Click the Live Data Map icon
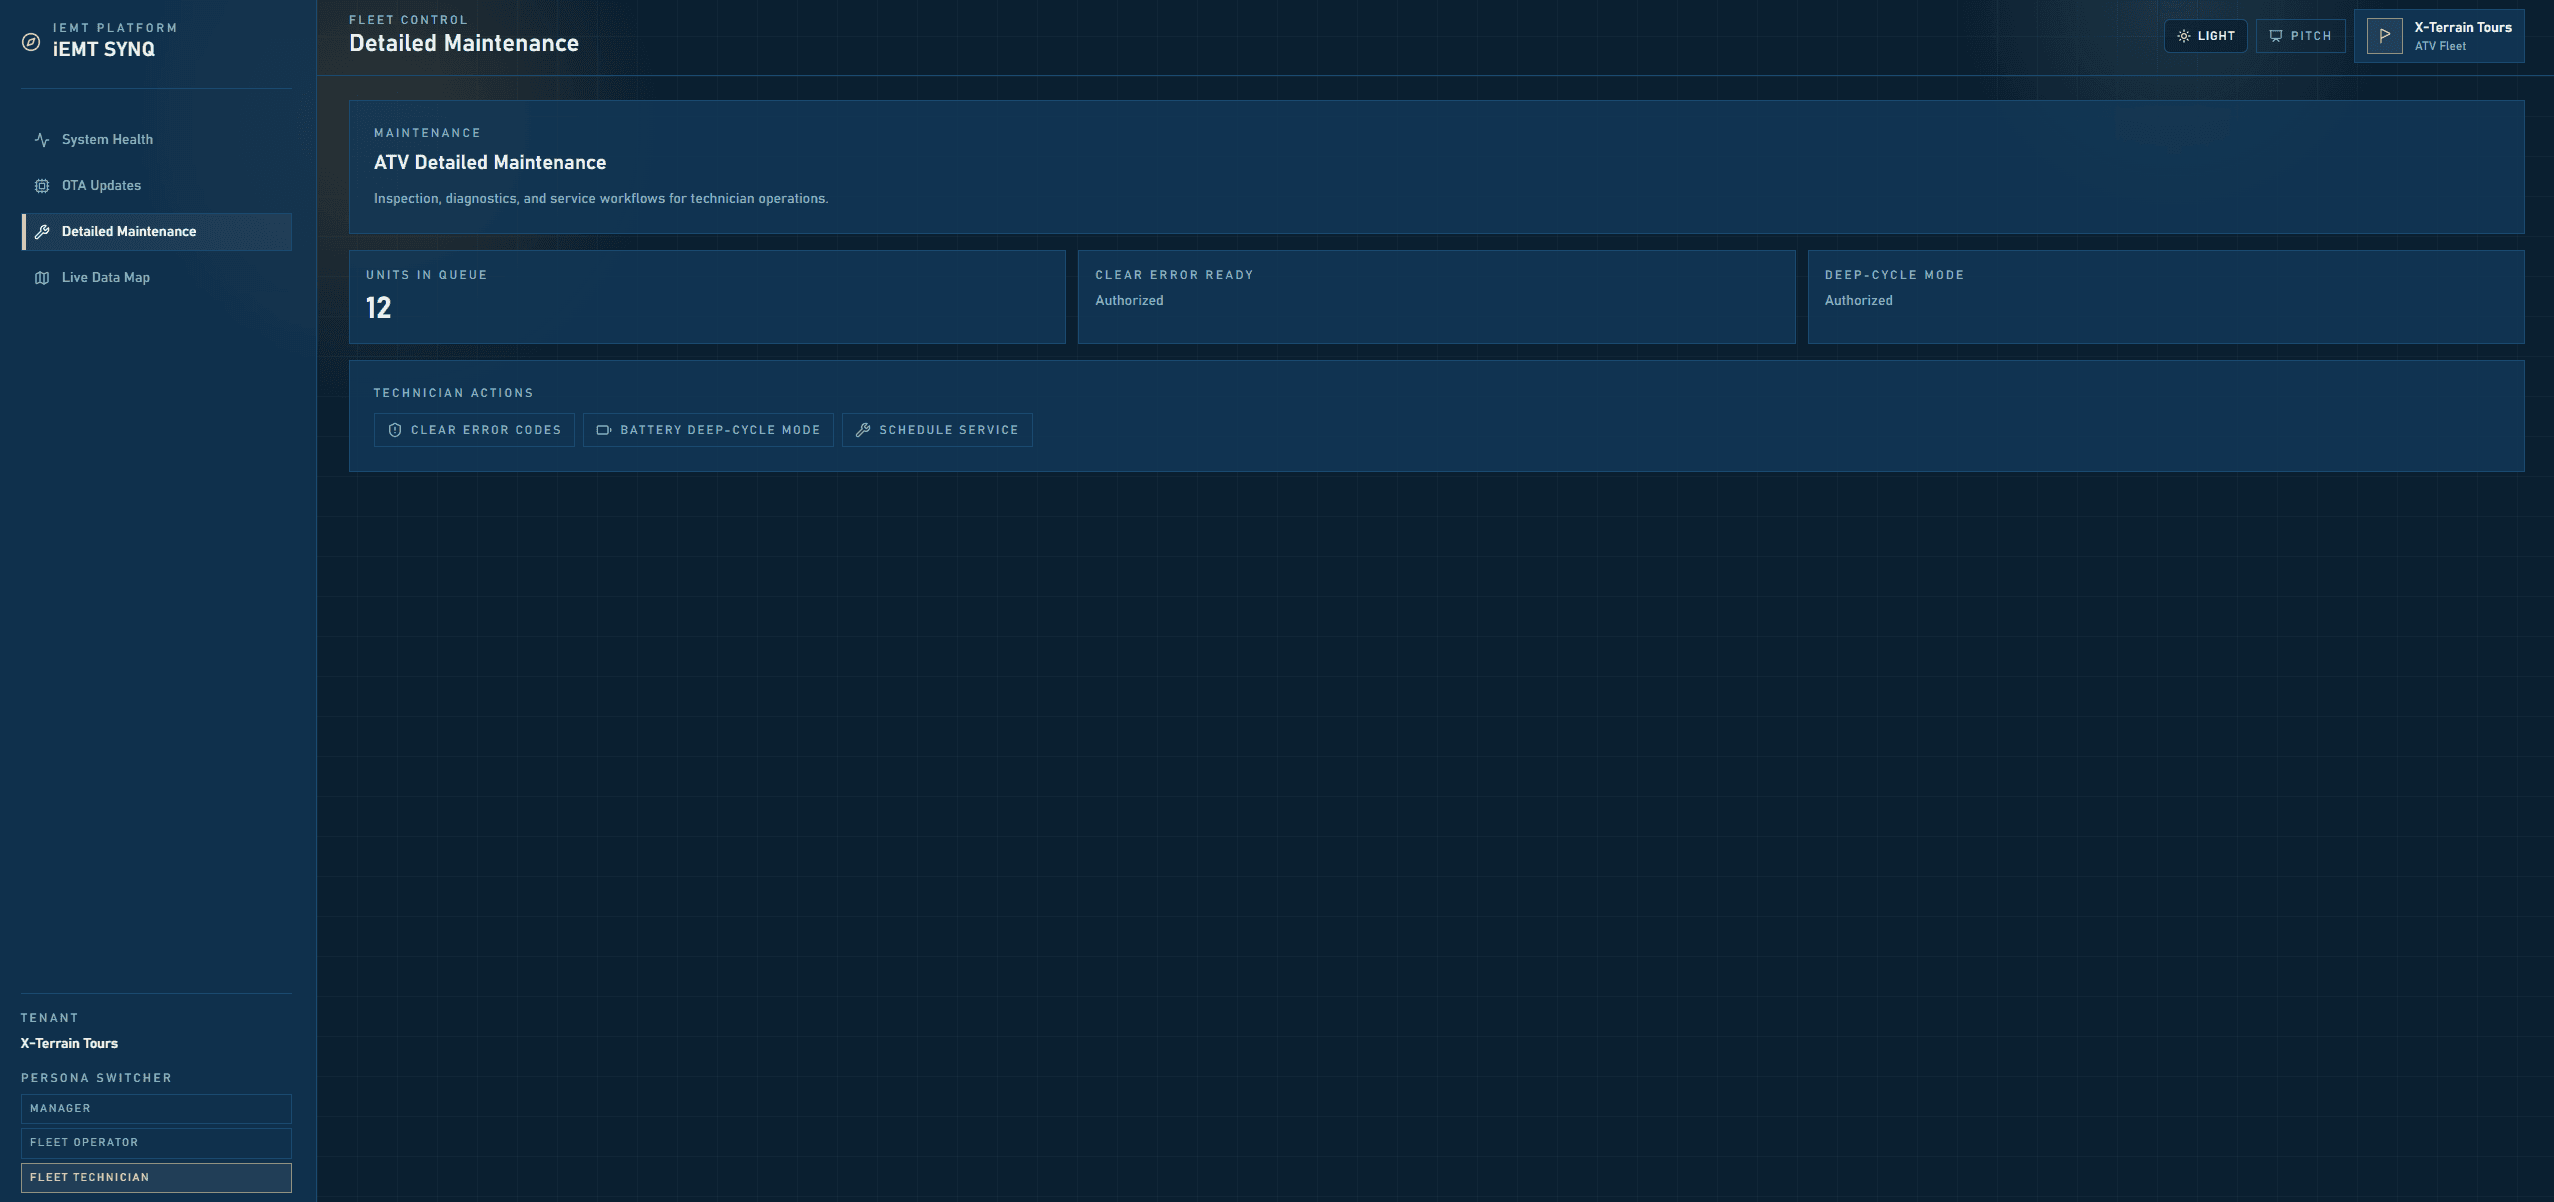The width and height of the screenshot is (2554, 1202). [x=42, y=278]
